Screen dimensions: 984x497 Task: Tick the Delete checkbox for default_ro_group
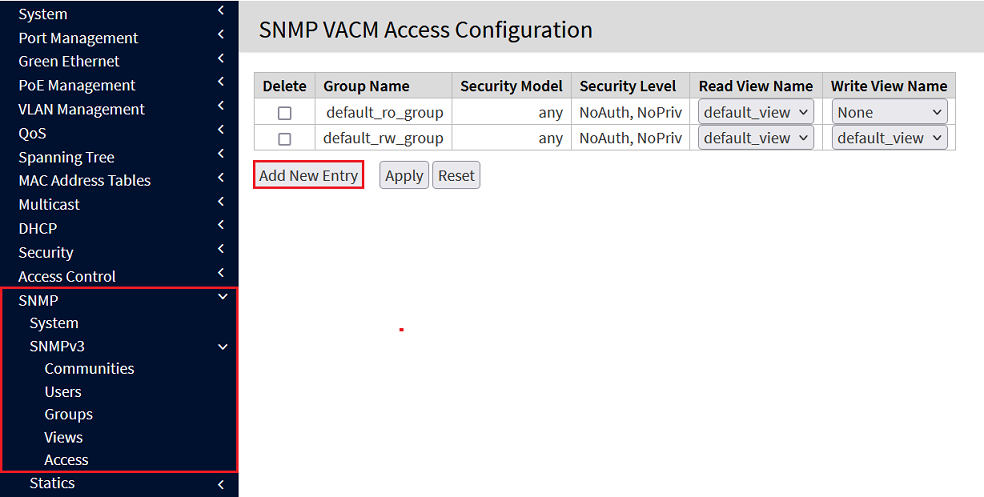click(285, 113)
